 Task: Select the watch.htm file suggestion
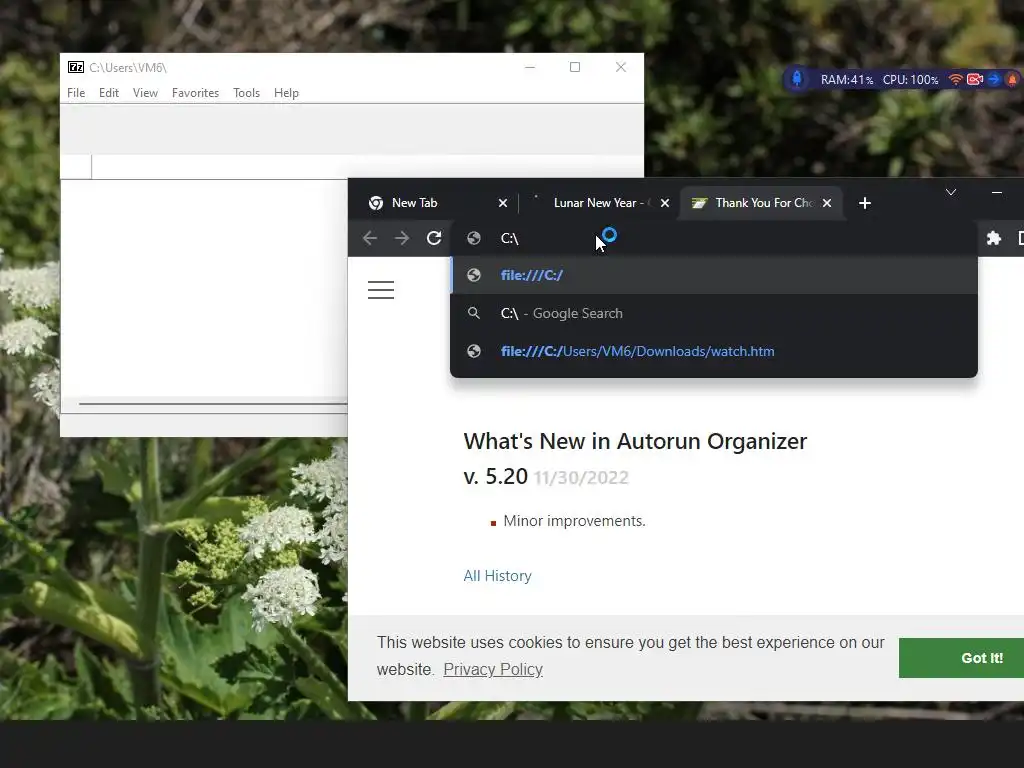(714, 351)
